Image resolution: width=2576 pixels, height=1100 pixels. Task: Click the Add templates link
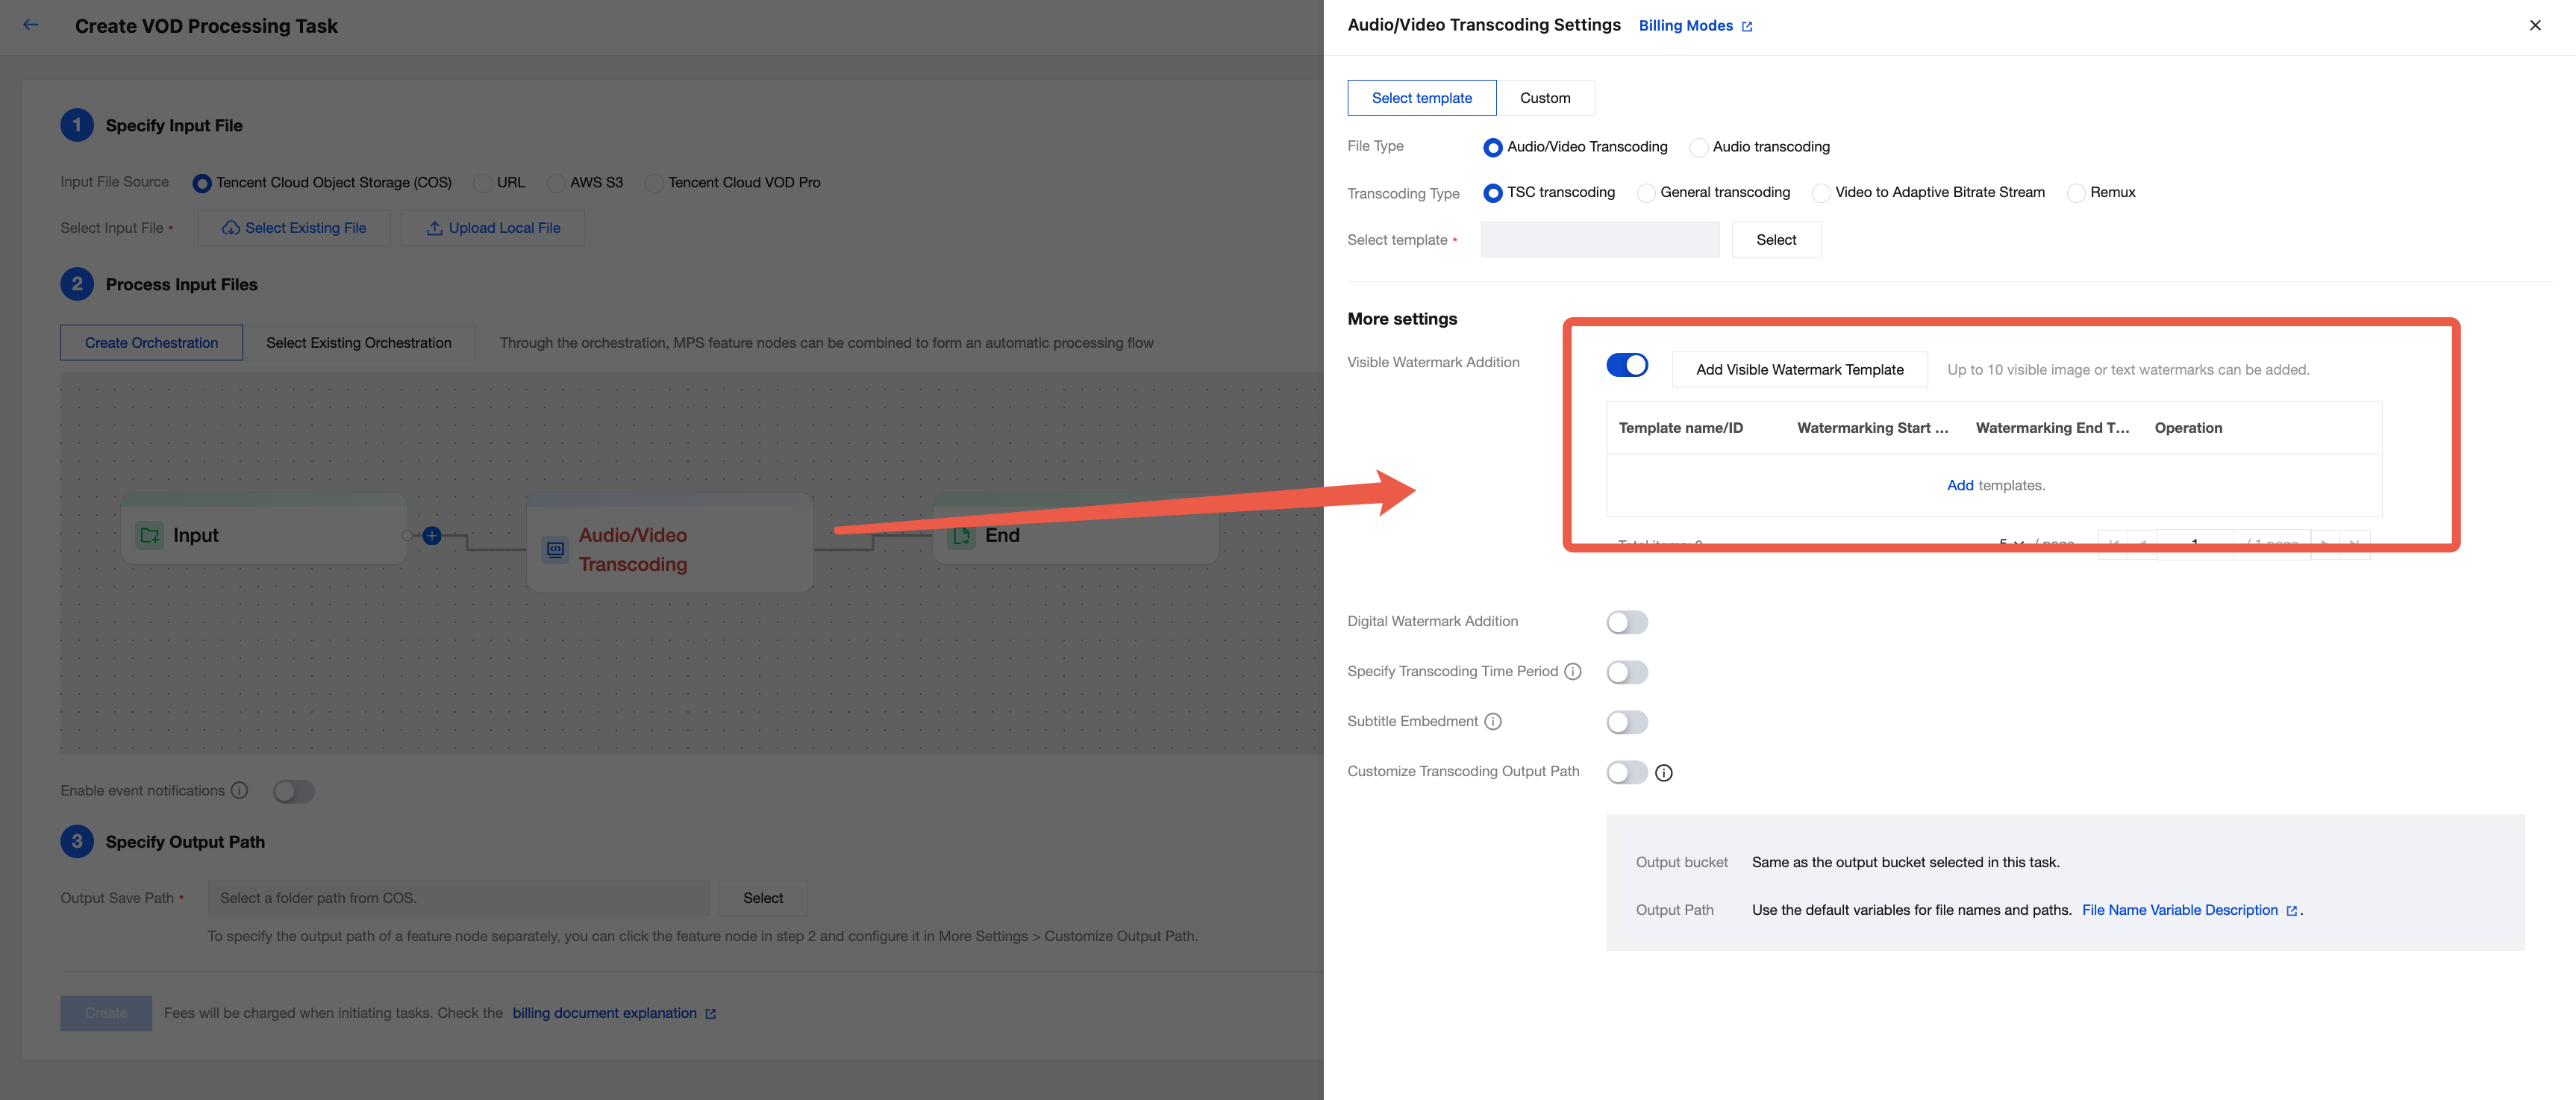coord(1959,485)
